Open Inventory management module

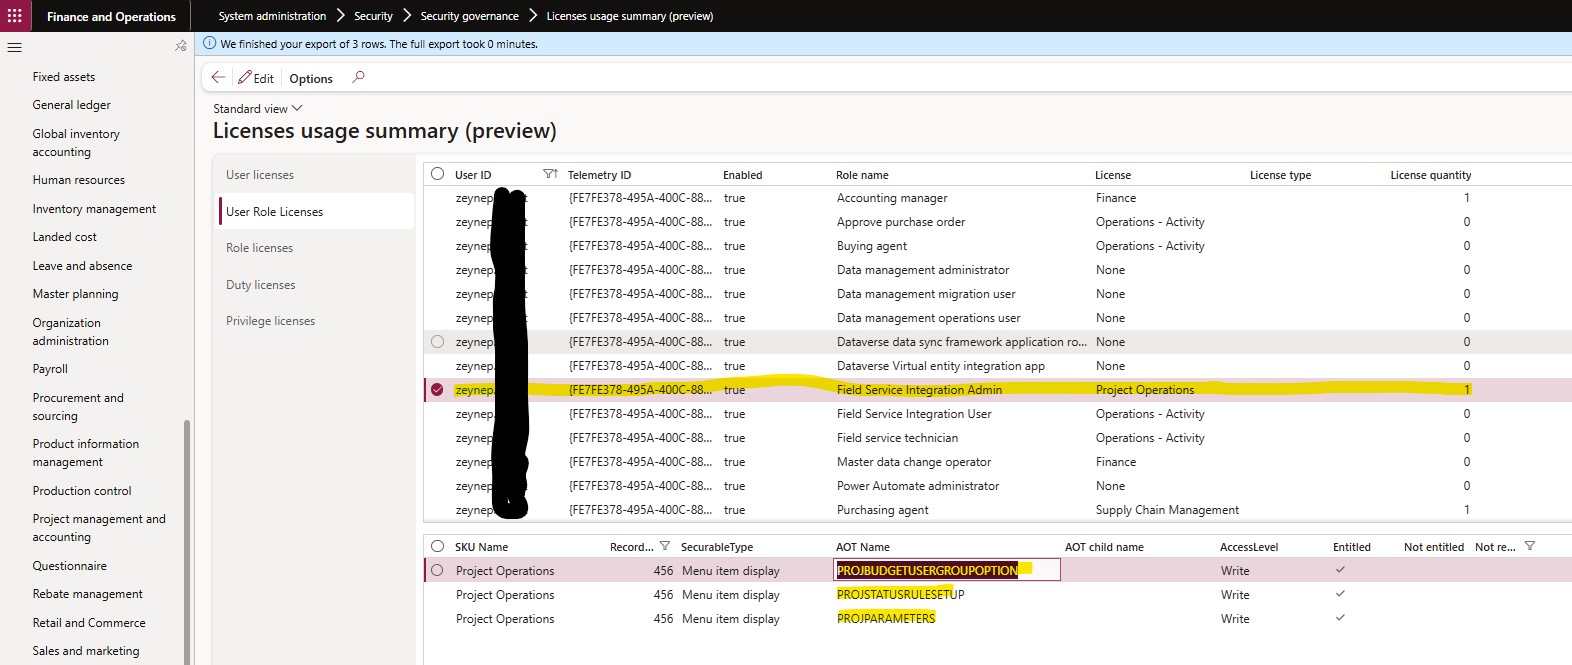[x=94, y=209]
